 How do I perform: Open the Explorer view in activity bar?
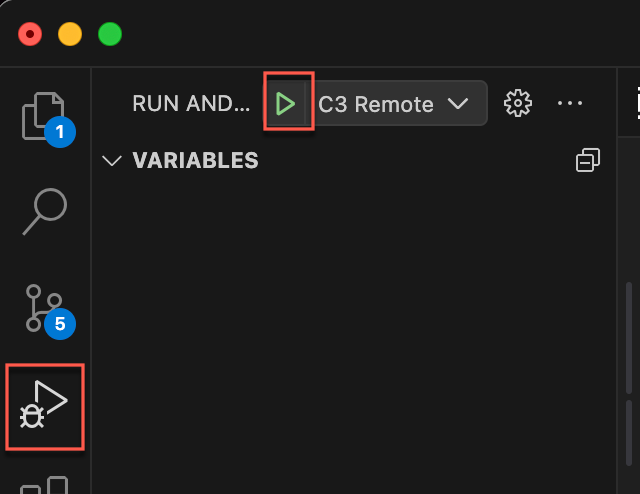pos(43,114)
